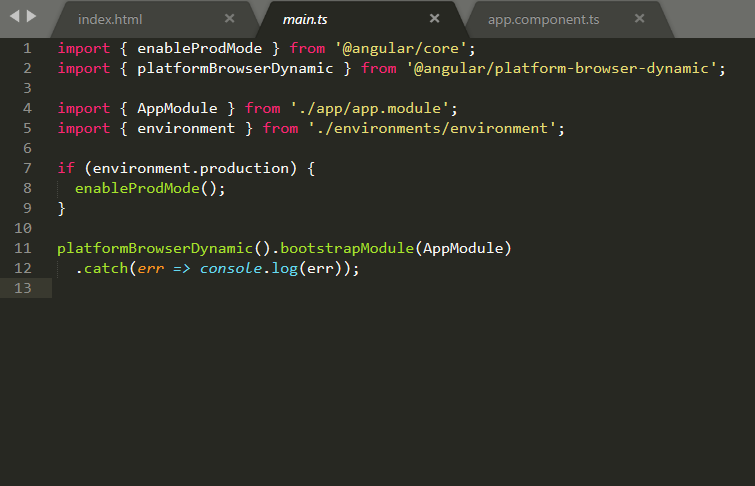Click line number 1 in gutter
This screenshot has width=755, height=486.
pyautogui.click(x=27, y=49)
